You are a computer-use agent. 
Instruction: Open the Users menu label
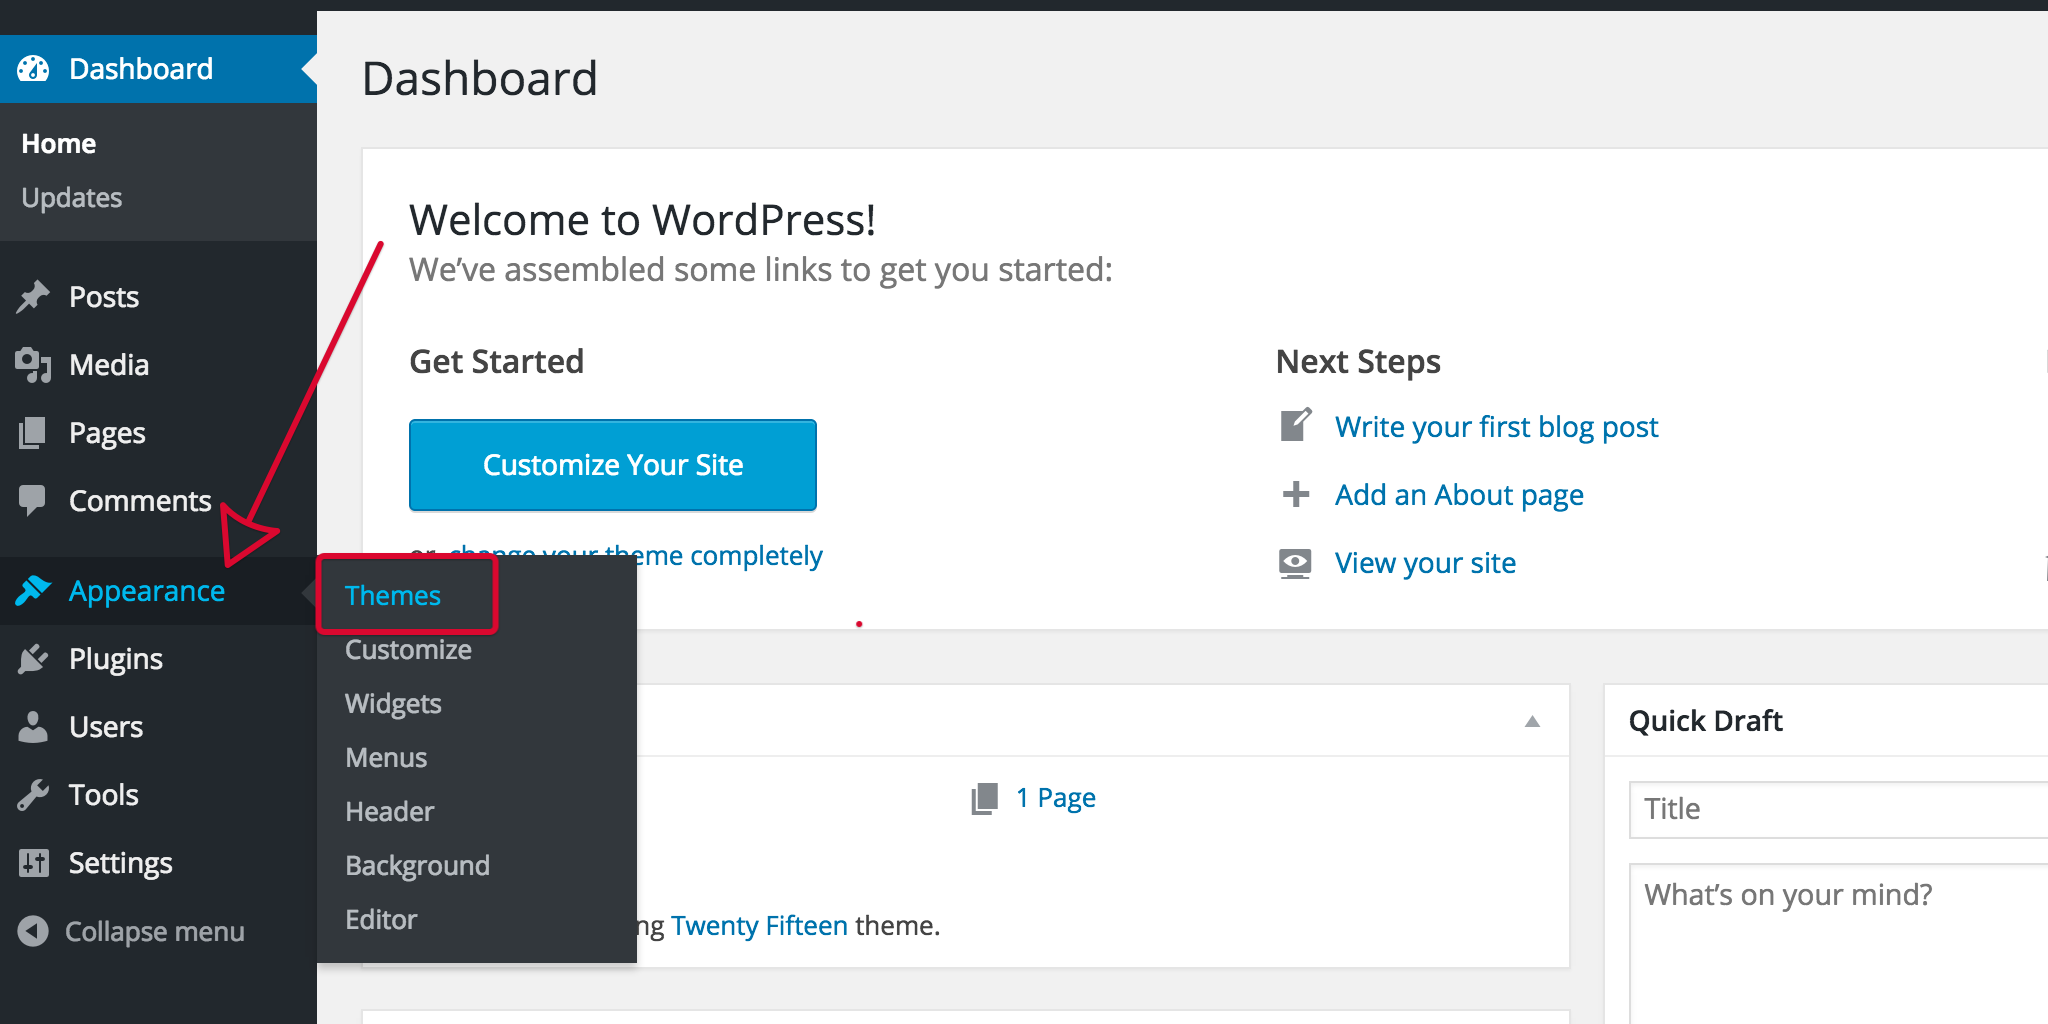[x=106, y=727]
